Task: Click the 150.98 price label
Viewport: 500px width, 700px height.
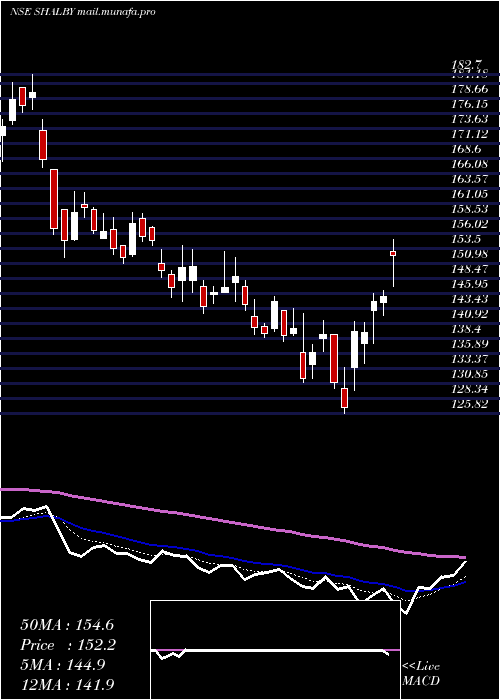Action: pos(469,254)
